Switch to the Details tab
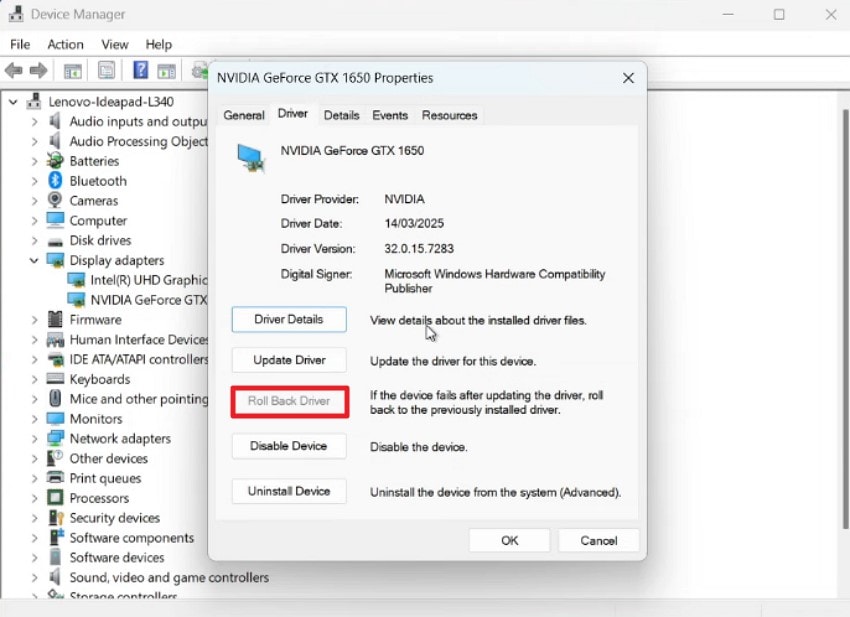This screenshot has width=850, height=617. 342,115
